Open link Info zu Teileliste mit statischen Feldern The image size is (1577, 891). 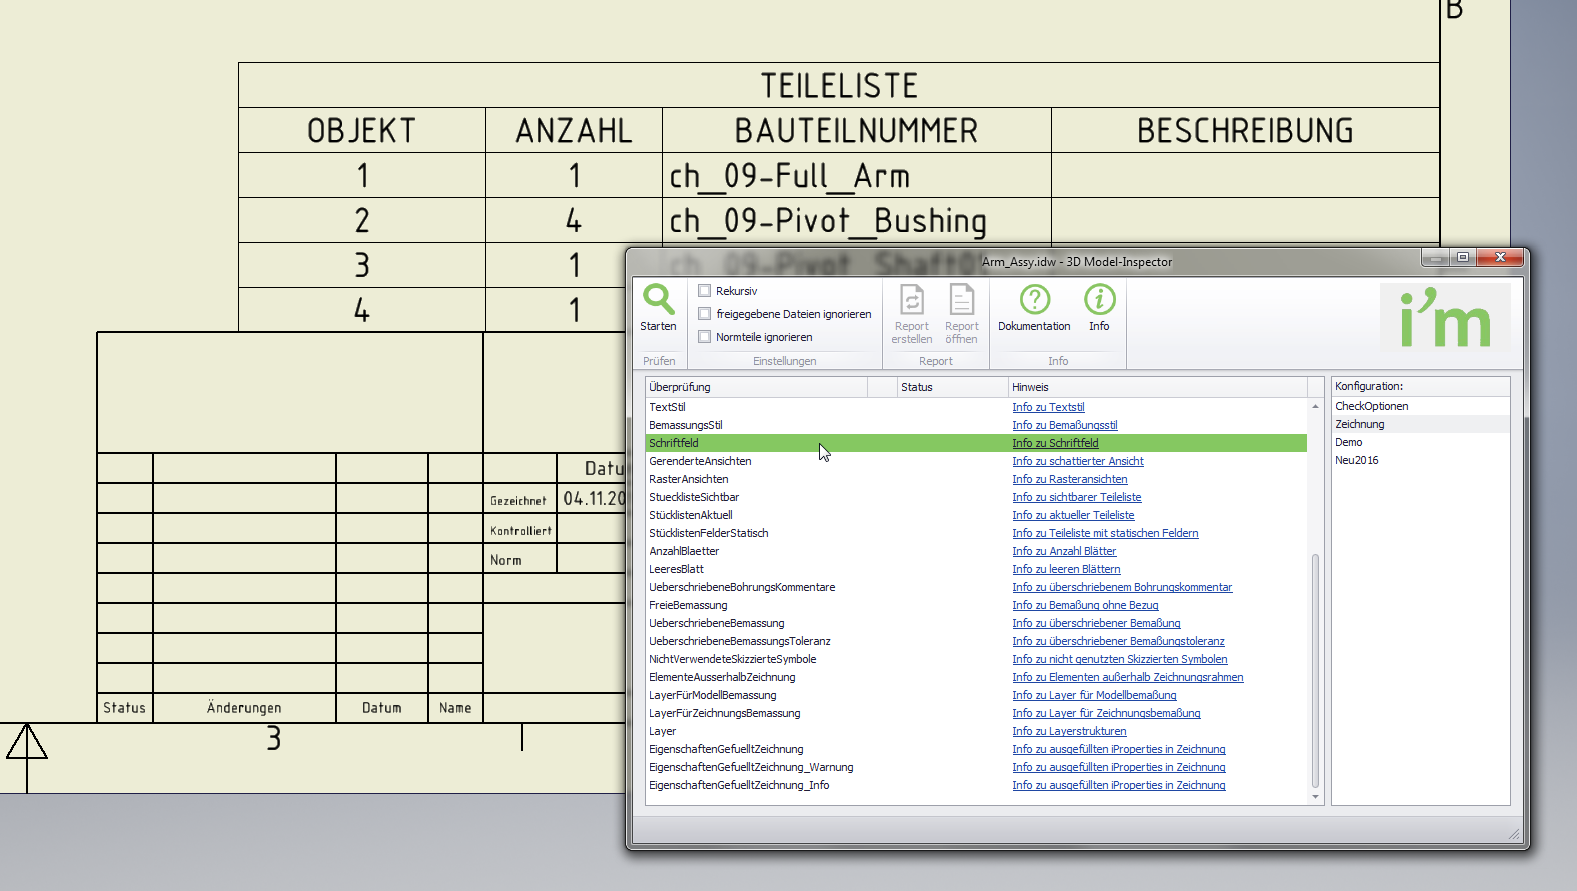click(x=1105, y=533)
